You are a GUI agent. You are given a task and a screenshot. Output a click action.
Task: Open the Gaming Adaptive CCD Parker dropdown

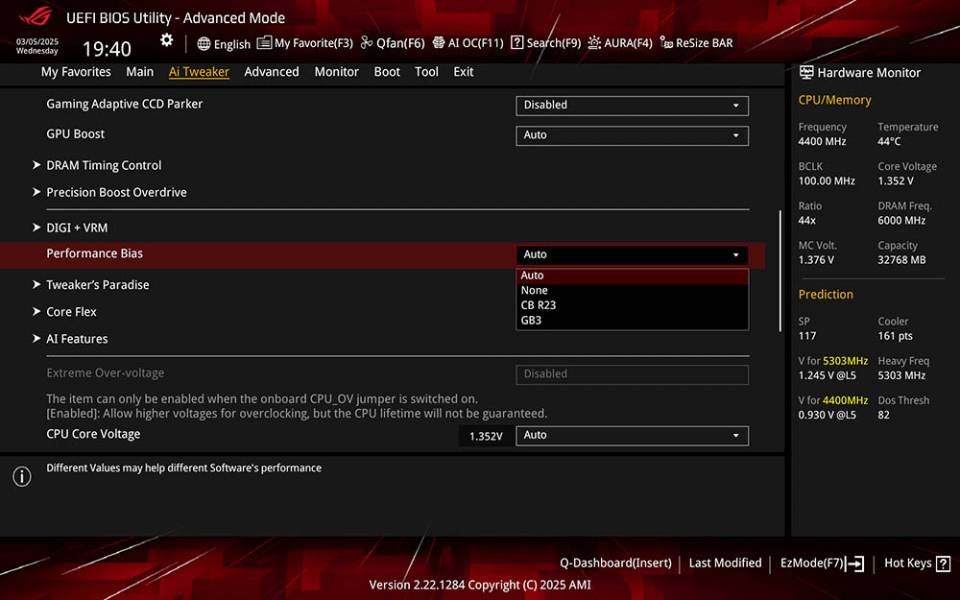(x=632, y=105)
